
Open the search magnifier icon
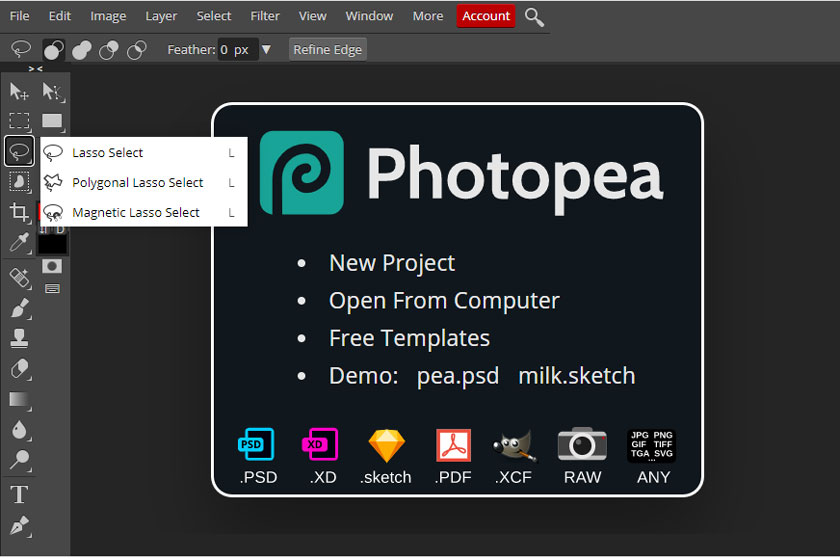pos(534,17)
